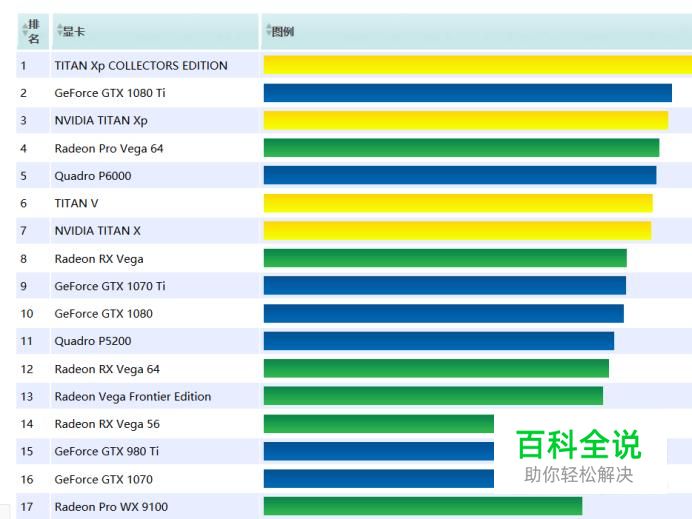
Task: Select Radeon Pro Vega 64 text
Action: (109, 149)
